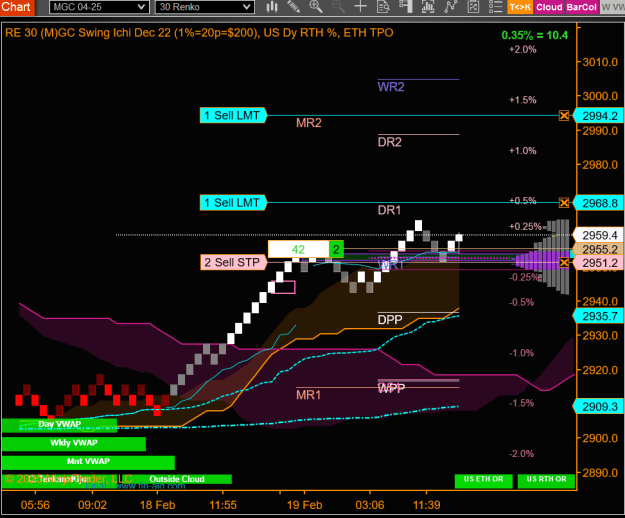Toggle the T<>K button

(x=520, y=7)
